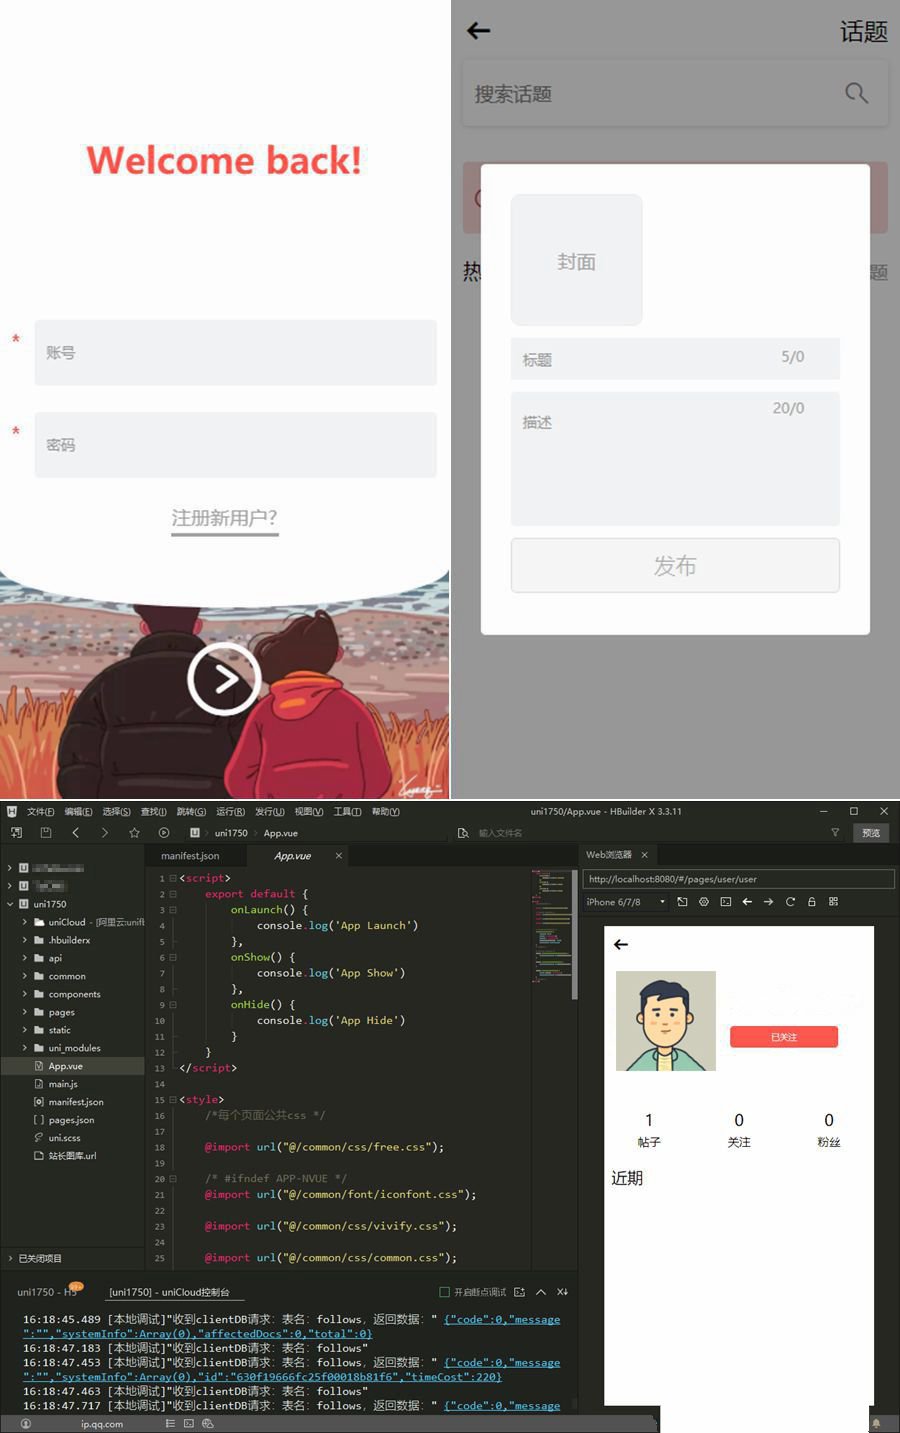The height and width of the screenshot is (1433, 900).
Task: Collapse the script block fold marker on line 1
Action: coord(173,878)
